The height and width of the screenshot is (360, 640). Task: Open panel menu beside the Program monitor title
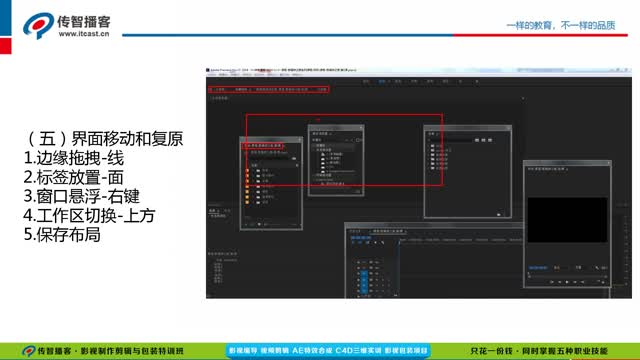pyautogui.click(x=567, y=169)
